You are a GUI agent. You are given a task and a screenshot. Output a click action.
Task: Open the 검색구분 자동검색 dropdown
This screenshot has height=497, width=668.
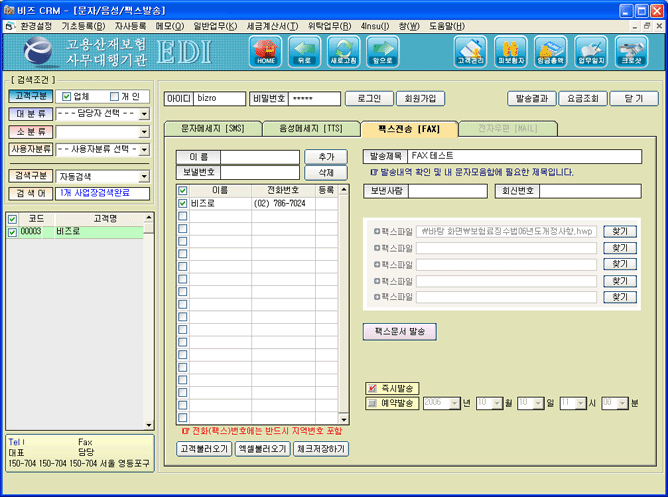click(144, 176)
